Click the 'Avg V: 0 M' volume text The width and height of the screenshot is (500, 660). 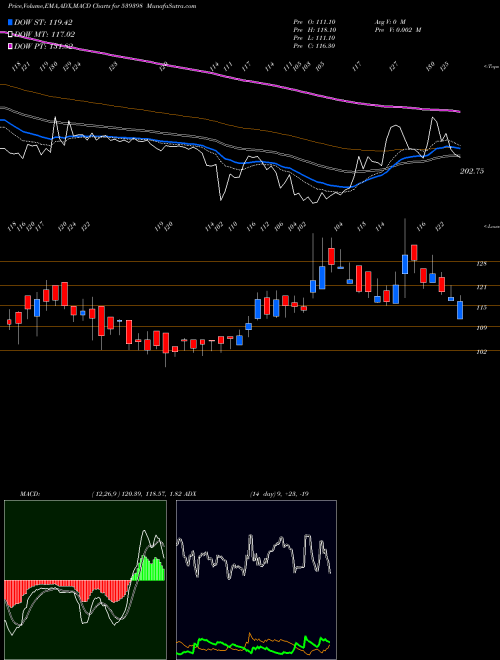click(x=389, y=21)
